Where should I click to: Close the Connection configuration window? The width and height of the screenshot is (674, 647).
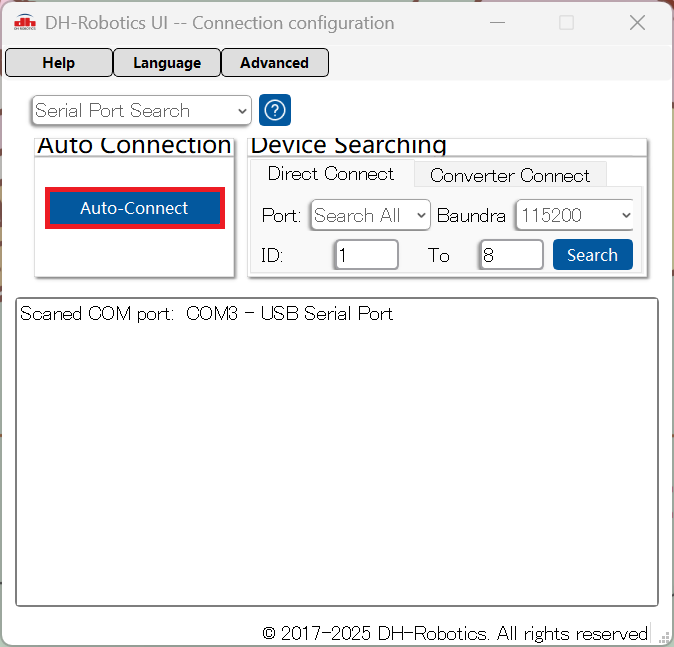tap(637, 22)
